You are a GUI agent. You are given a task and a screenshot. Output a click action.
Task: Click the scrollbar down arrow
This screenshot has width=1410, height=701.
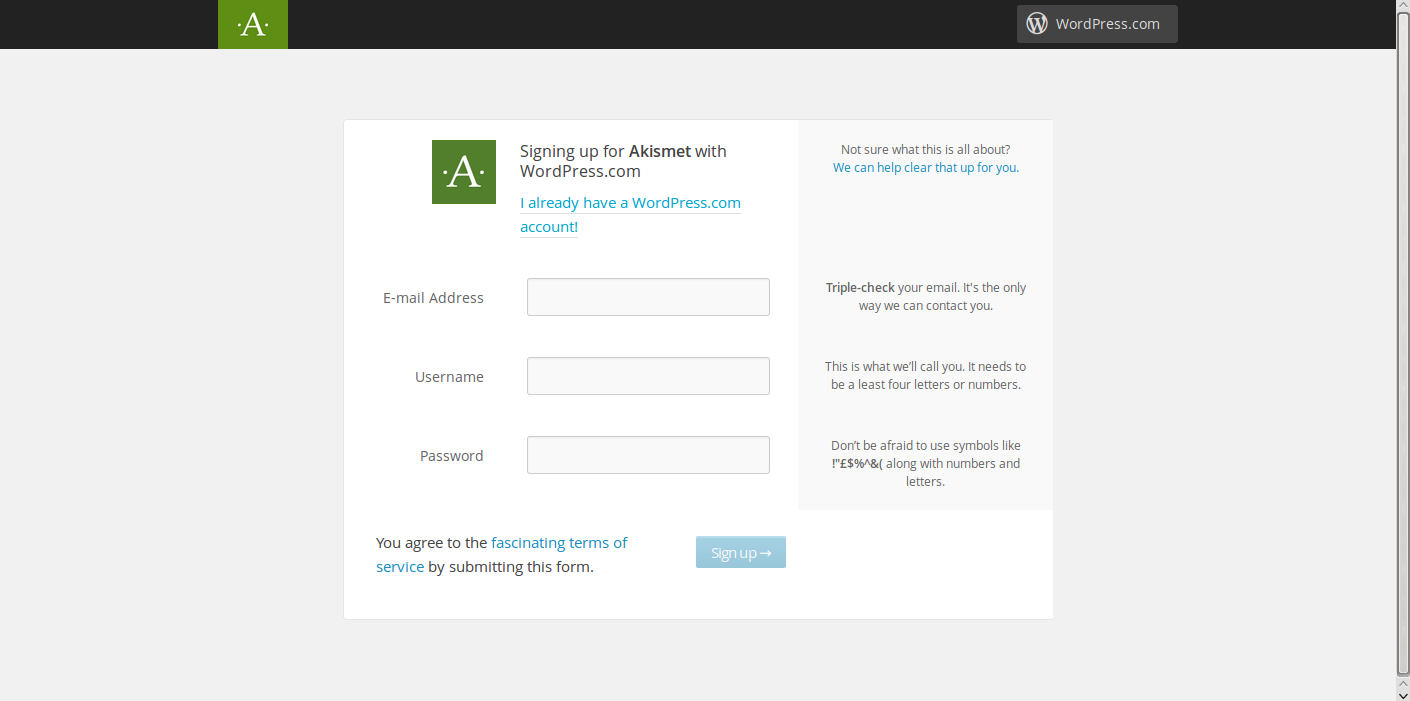[x=1403, y=693]
